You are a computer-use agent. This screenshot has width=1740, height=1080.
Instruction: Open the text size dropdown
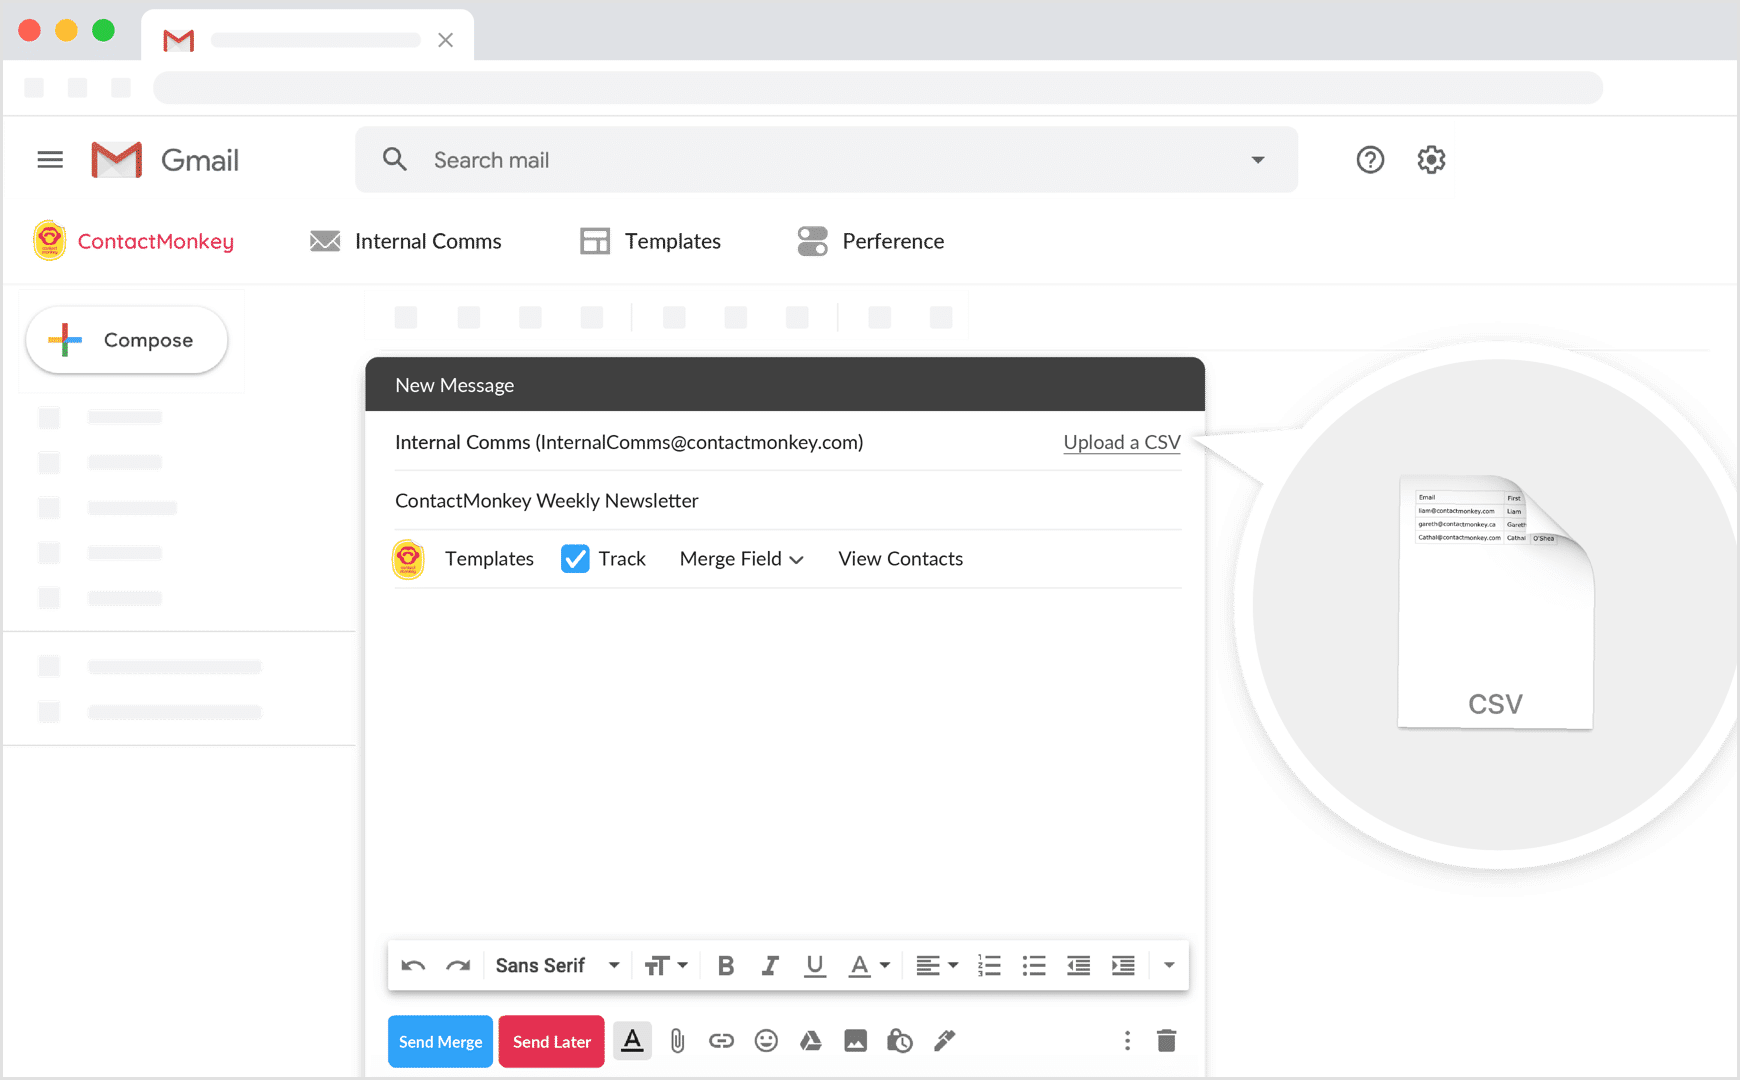pyautogui.click(x=666, y=965)
